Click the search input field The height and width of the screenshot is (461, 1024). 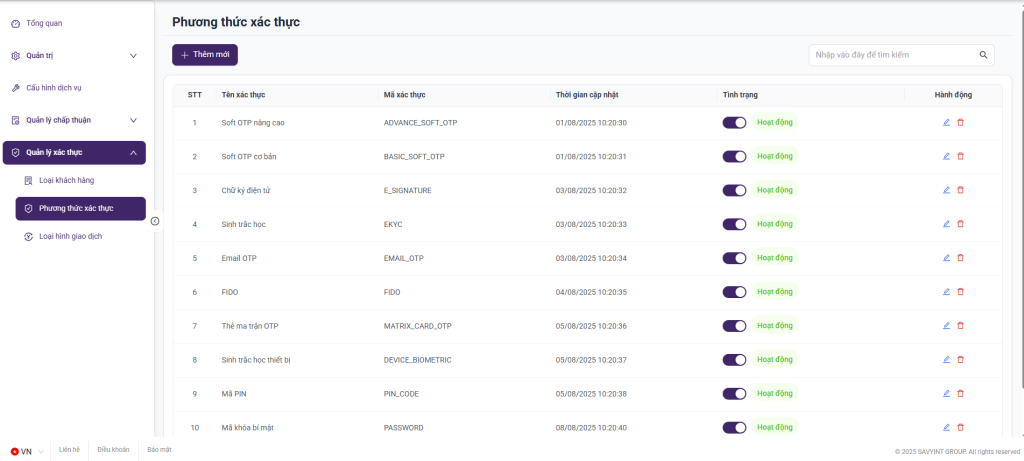pos(893,55)
